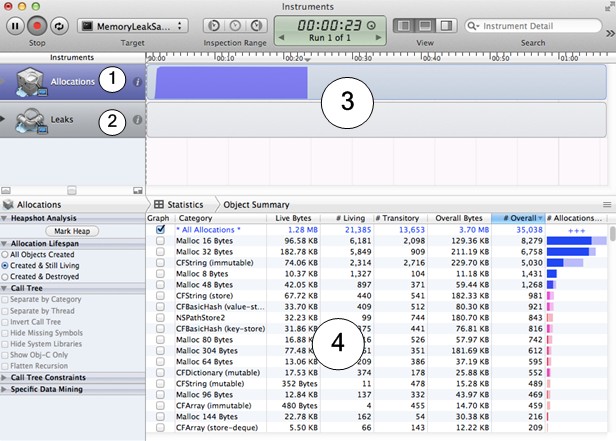Open the Allocations detail pane selector
The width and height of the screenshot is (616, 441).
[x=32, y=205]
